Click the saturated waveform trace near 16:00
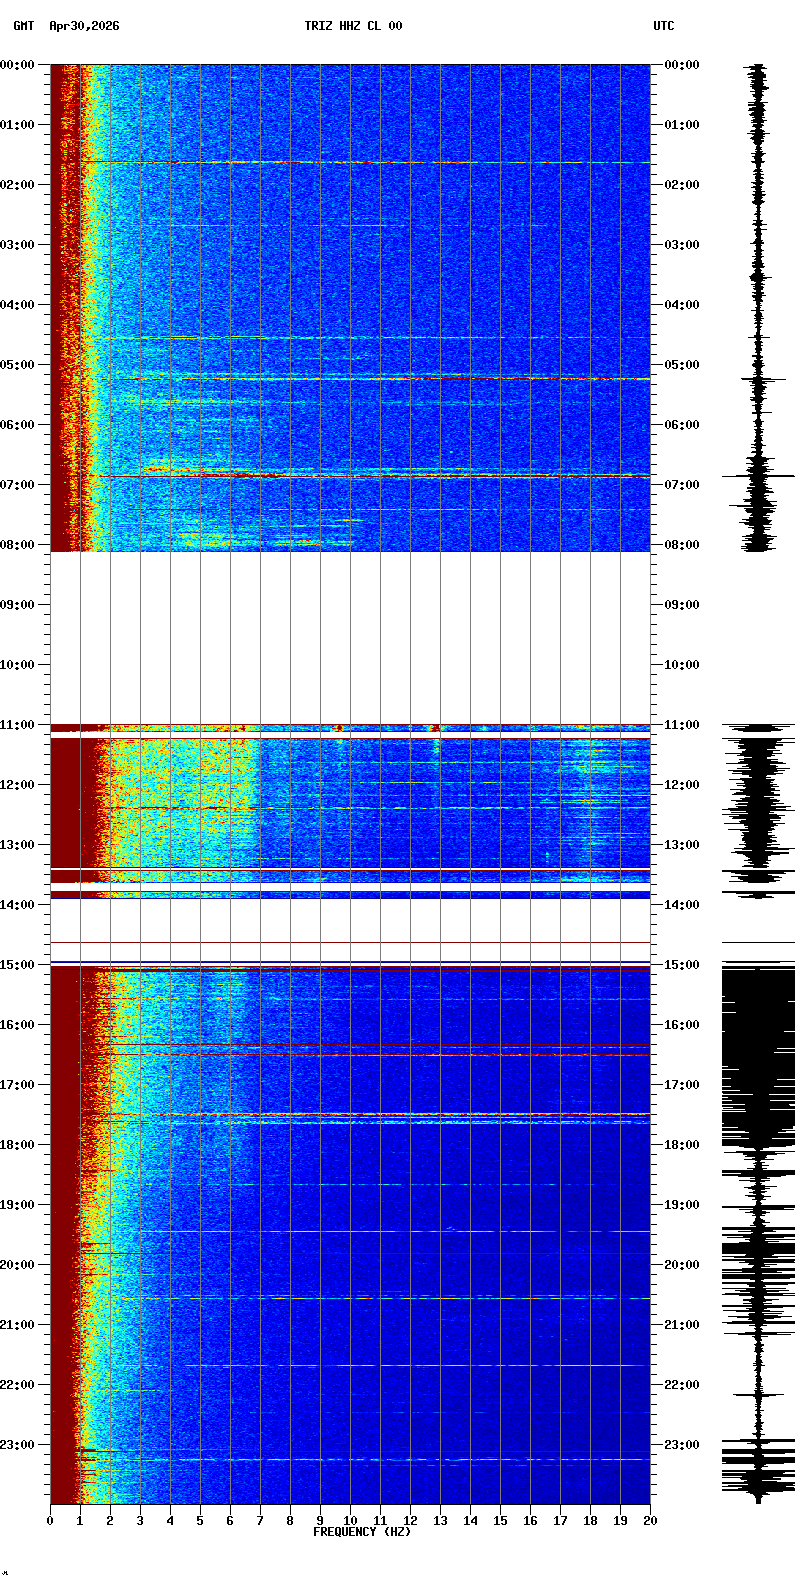802x1584 pixels. click(758, 1025)
